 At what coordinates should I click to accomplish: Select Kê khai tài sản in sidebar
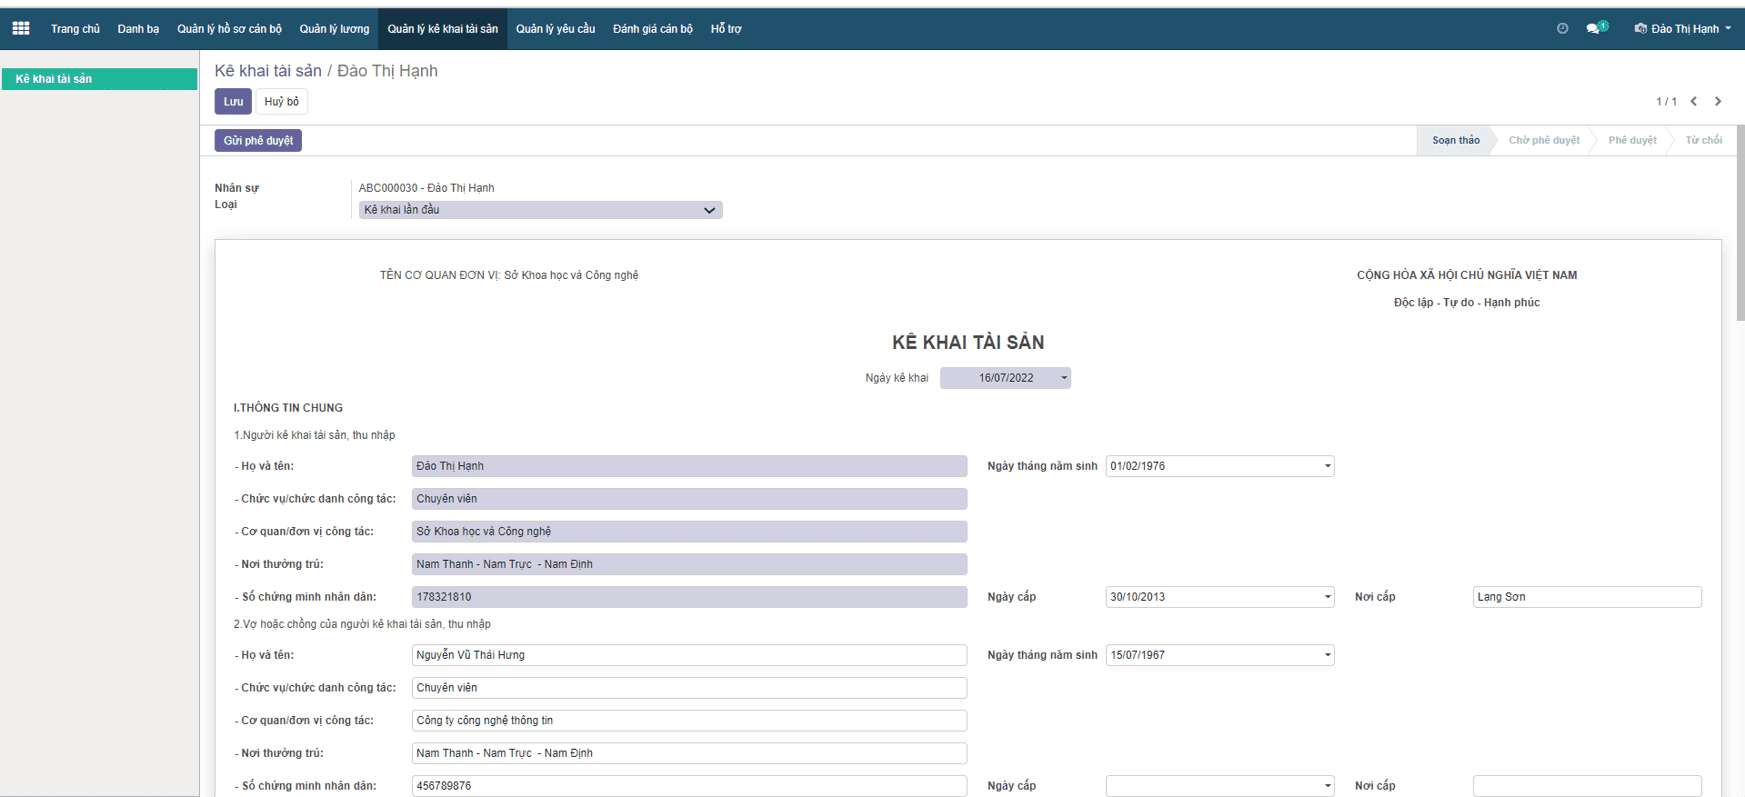[99, 79]
